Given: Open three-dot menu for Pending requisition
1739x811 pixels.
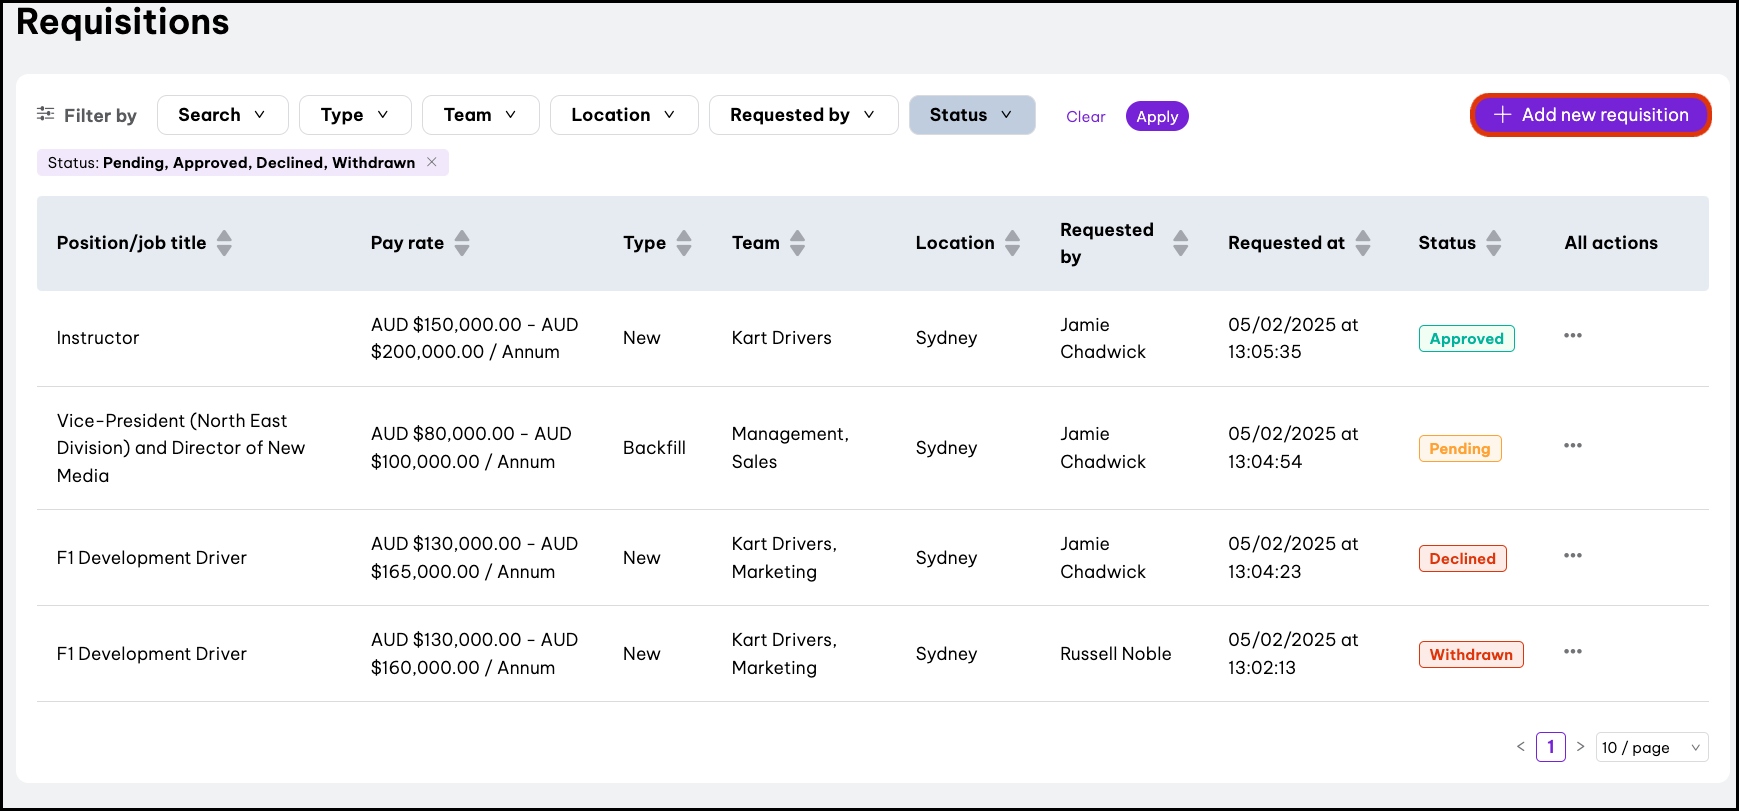Looking at the screenshot, I should click(1572, 446).
